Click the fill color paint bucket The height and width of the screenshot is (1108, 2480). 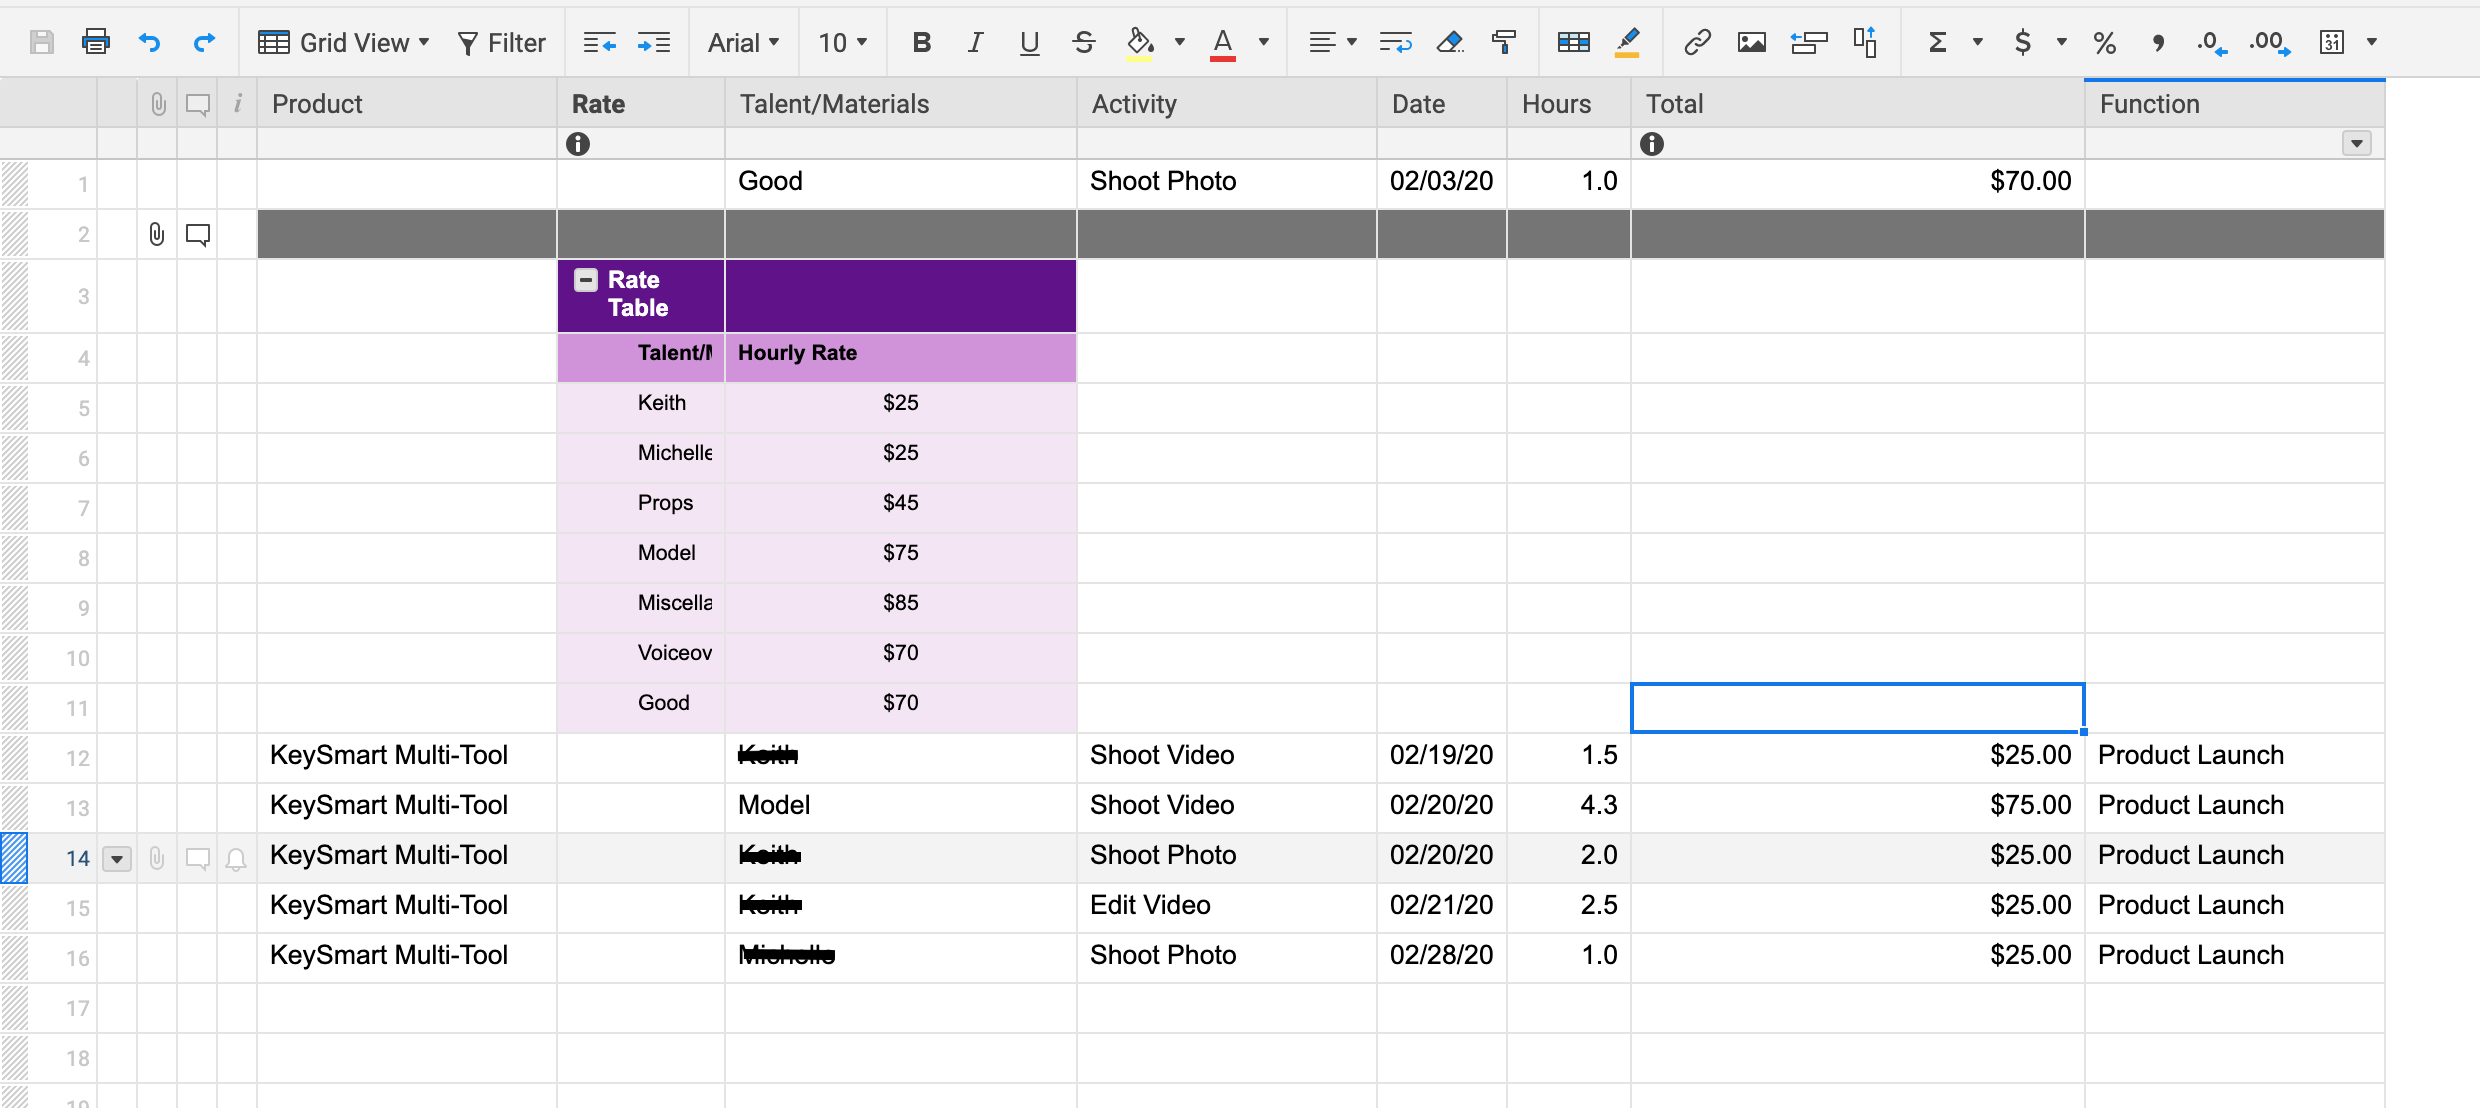[x=1140, y=43]
